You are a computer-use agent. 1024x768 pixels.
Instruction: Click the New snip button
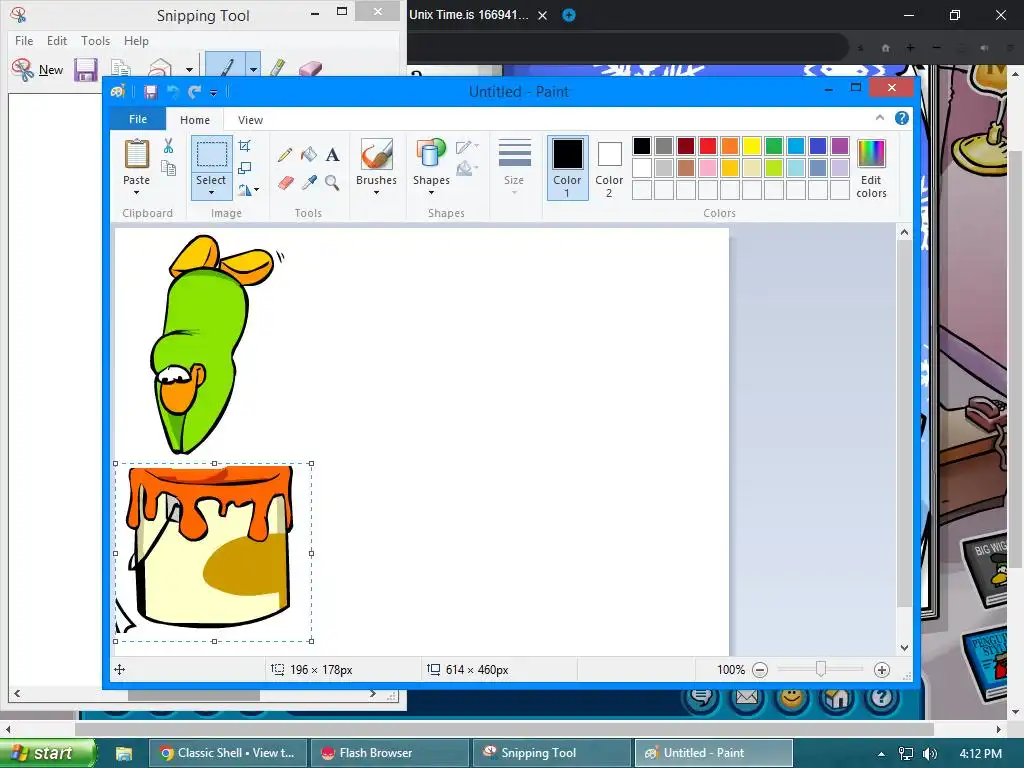(x=38, y=69)
